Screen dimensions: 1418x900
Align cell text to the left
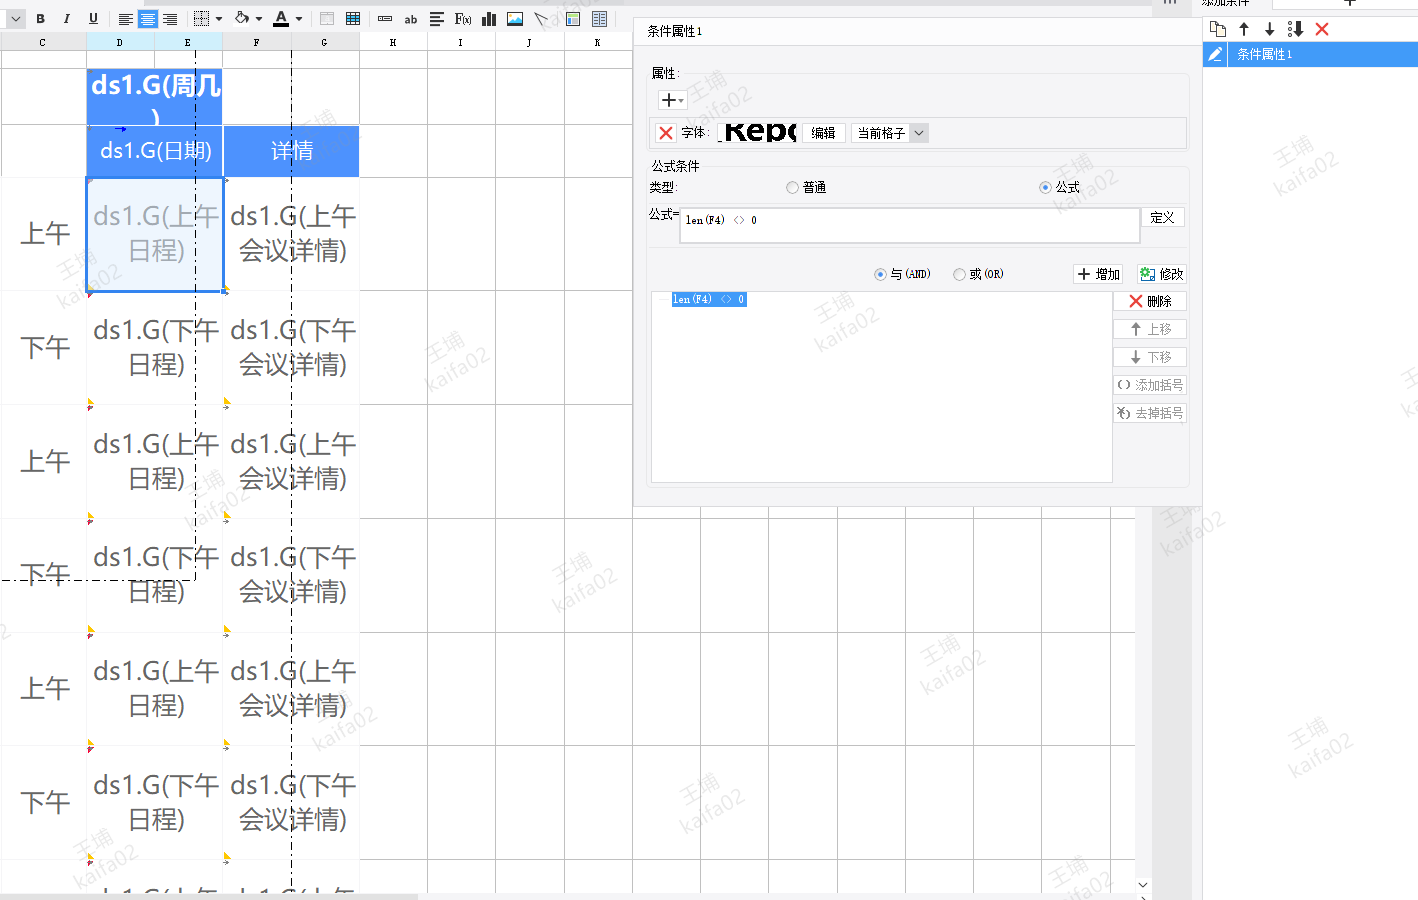[x=125, y=19]
